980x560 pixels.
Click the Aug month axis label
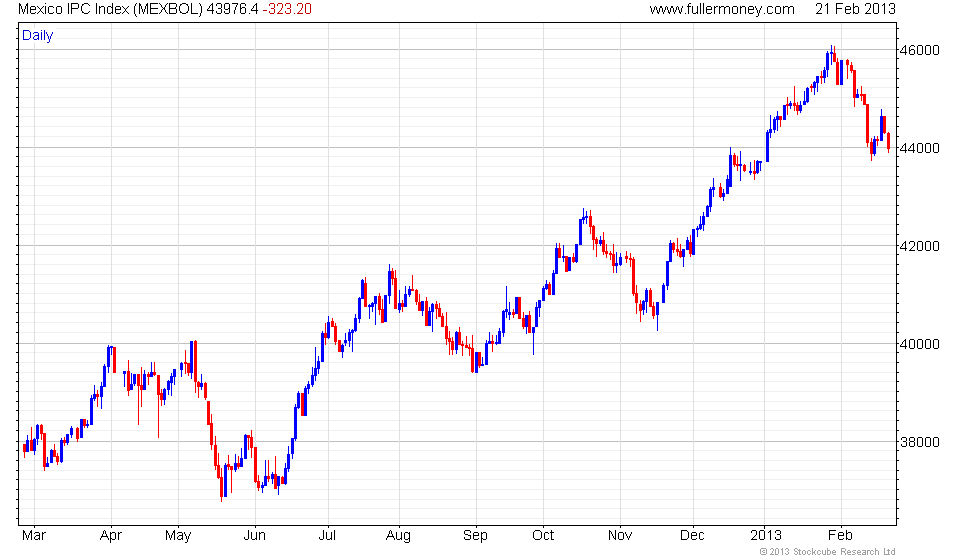[398, 536]
